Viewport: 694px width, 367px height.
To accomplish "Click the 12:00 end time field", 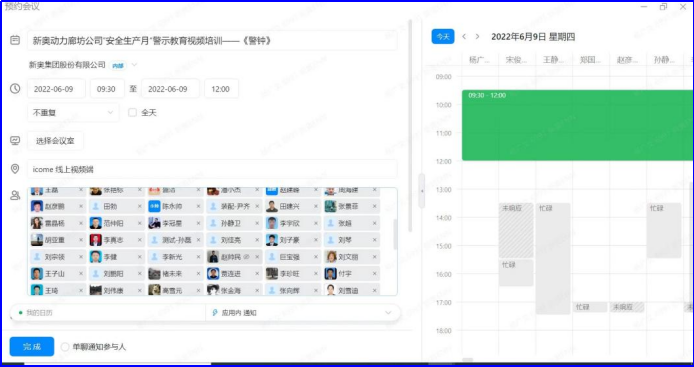I will pos(221,89).
